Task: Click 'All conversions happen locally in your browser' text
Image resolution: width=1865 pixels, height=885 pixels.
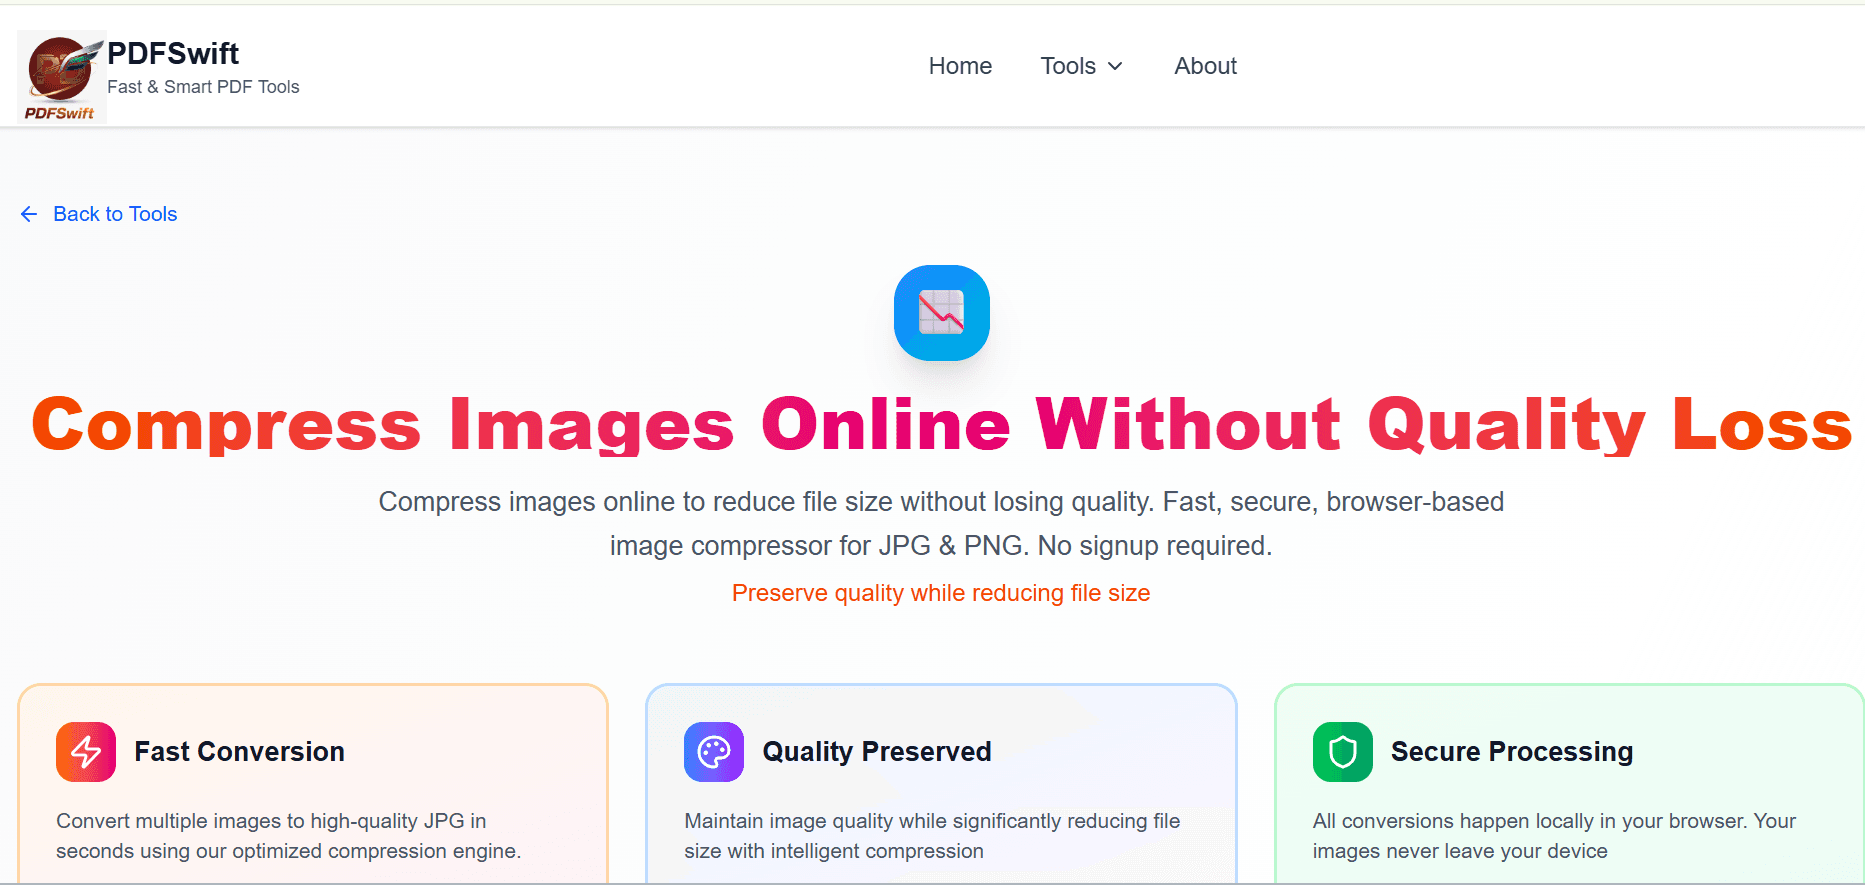Action: click(1554, 836)
